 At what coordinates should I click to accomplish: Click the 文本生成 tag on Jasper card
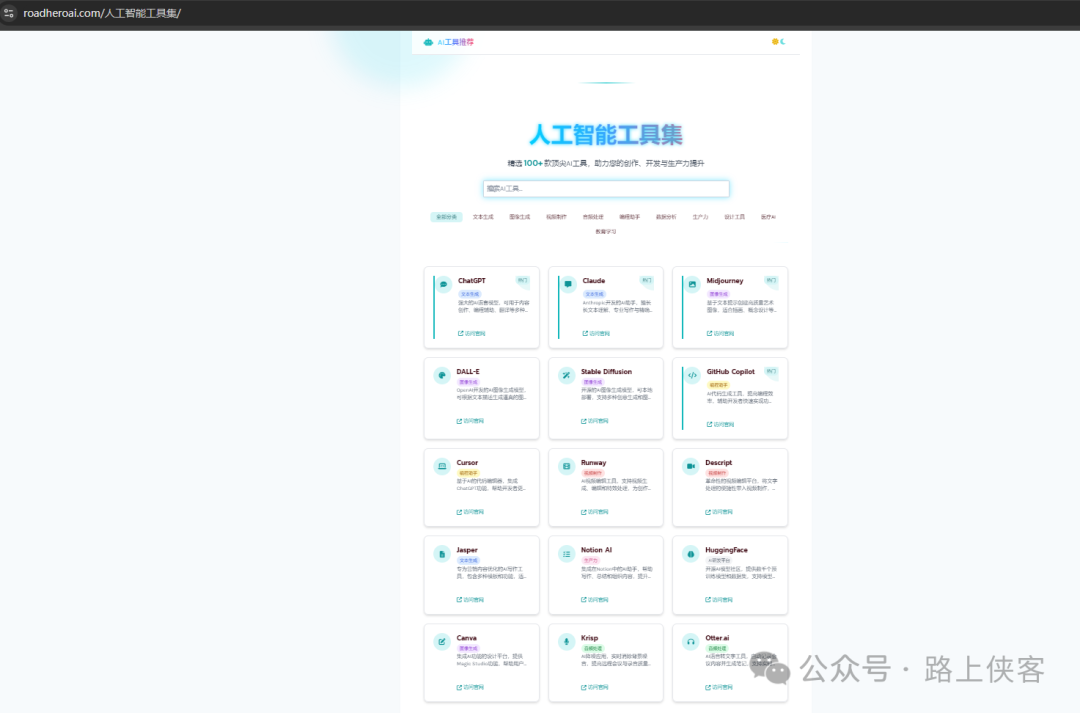tap(468, 561)
